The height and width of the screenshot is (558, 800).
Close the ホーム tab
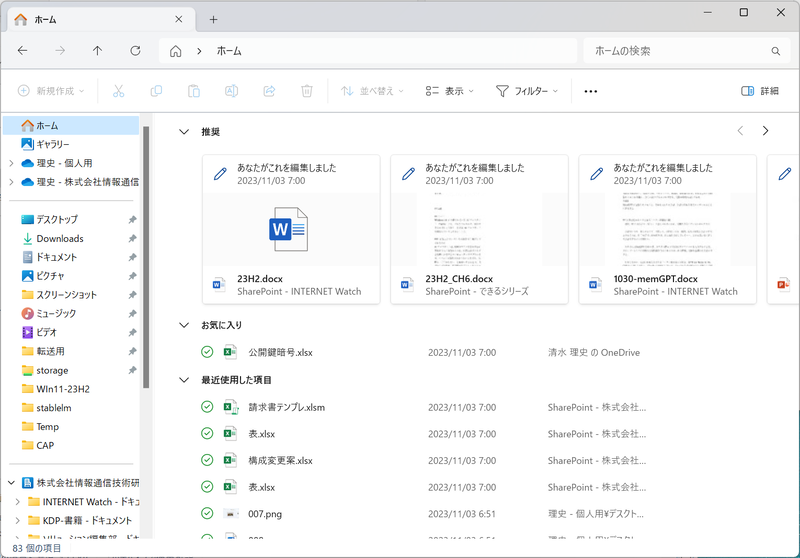click(x=179, y=19)
